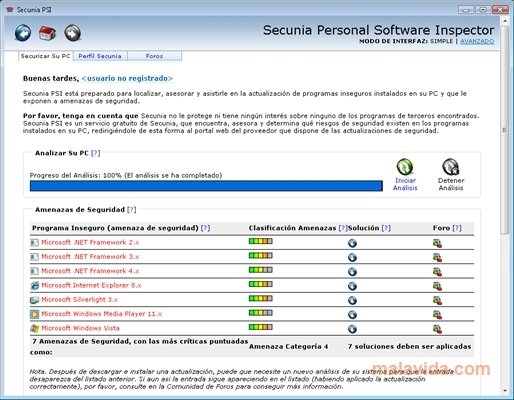Click the Windows Vista flag icon

(x=34, y=328)
